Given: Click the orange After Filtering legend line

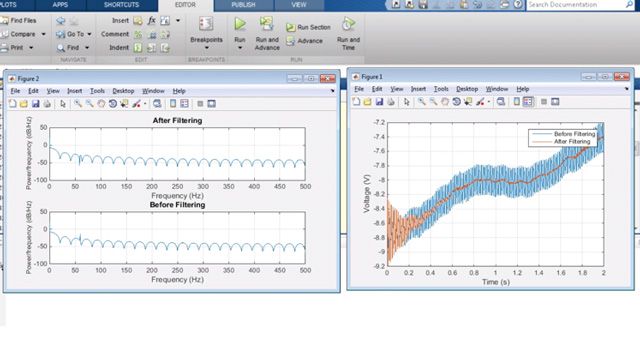Looking at the screenshot, I should coord(541,142).
